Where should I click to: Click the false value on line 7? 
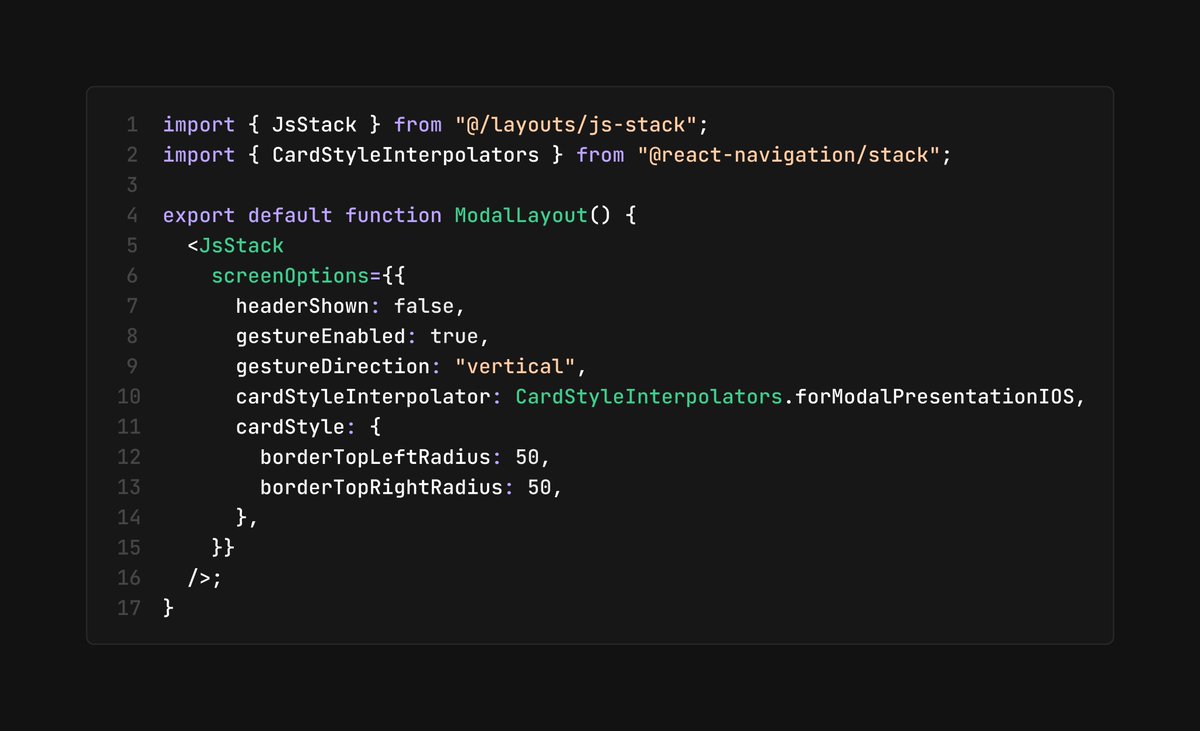(423, 306)
